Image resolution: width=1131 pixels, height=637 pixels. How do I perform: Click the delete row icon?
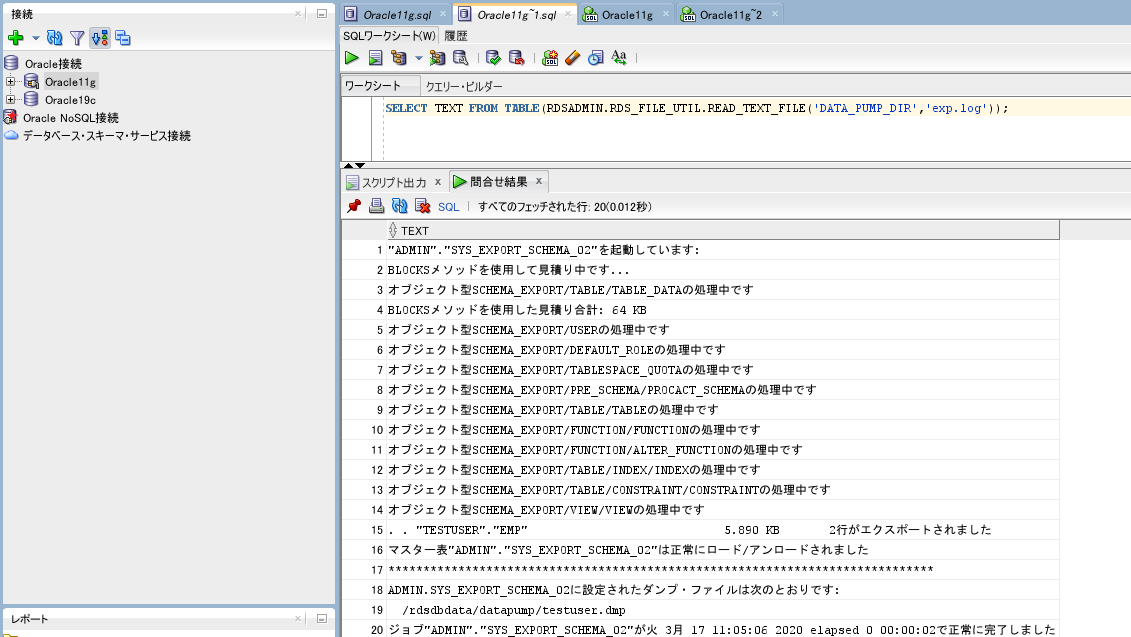423,206
